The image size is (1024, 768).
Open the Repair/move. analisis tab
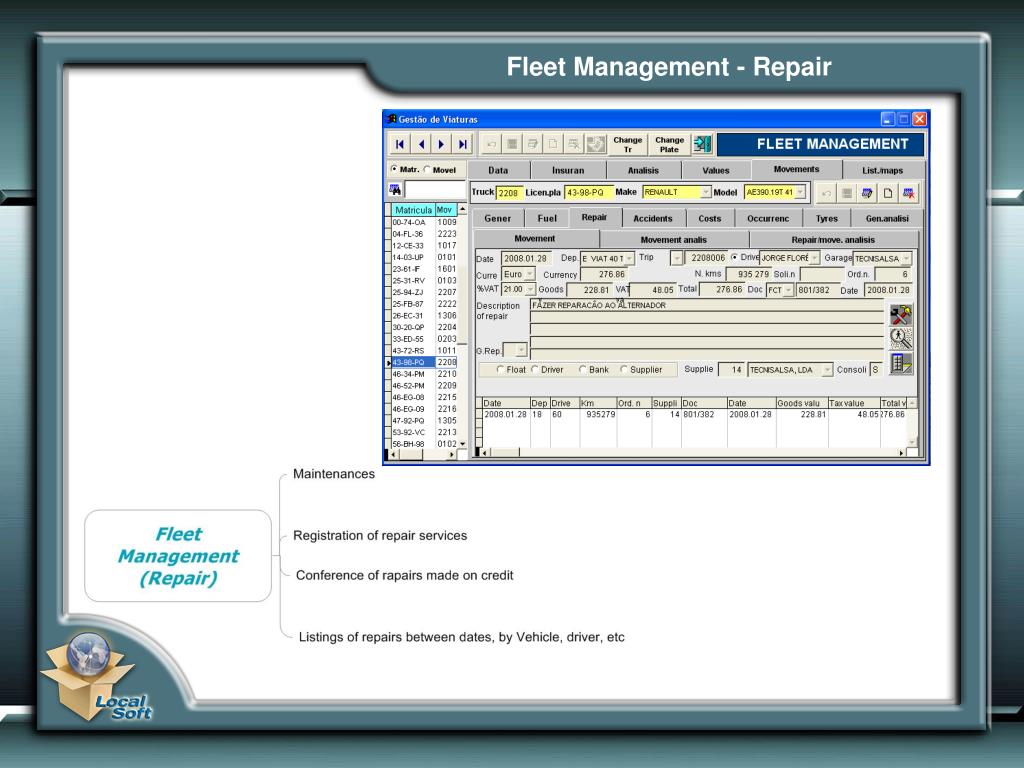[x=833, y=240]
